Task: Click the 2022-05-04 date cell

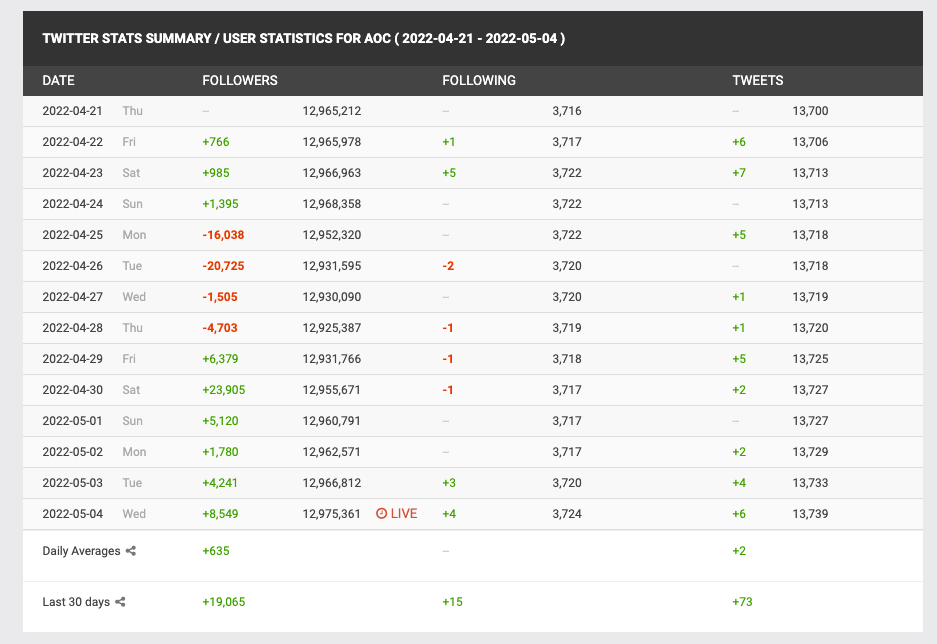Action: (x=72, y=514)
